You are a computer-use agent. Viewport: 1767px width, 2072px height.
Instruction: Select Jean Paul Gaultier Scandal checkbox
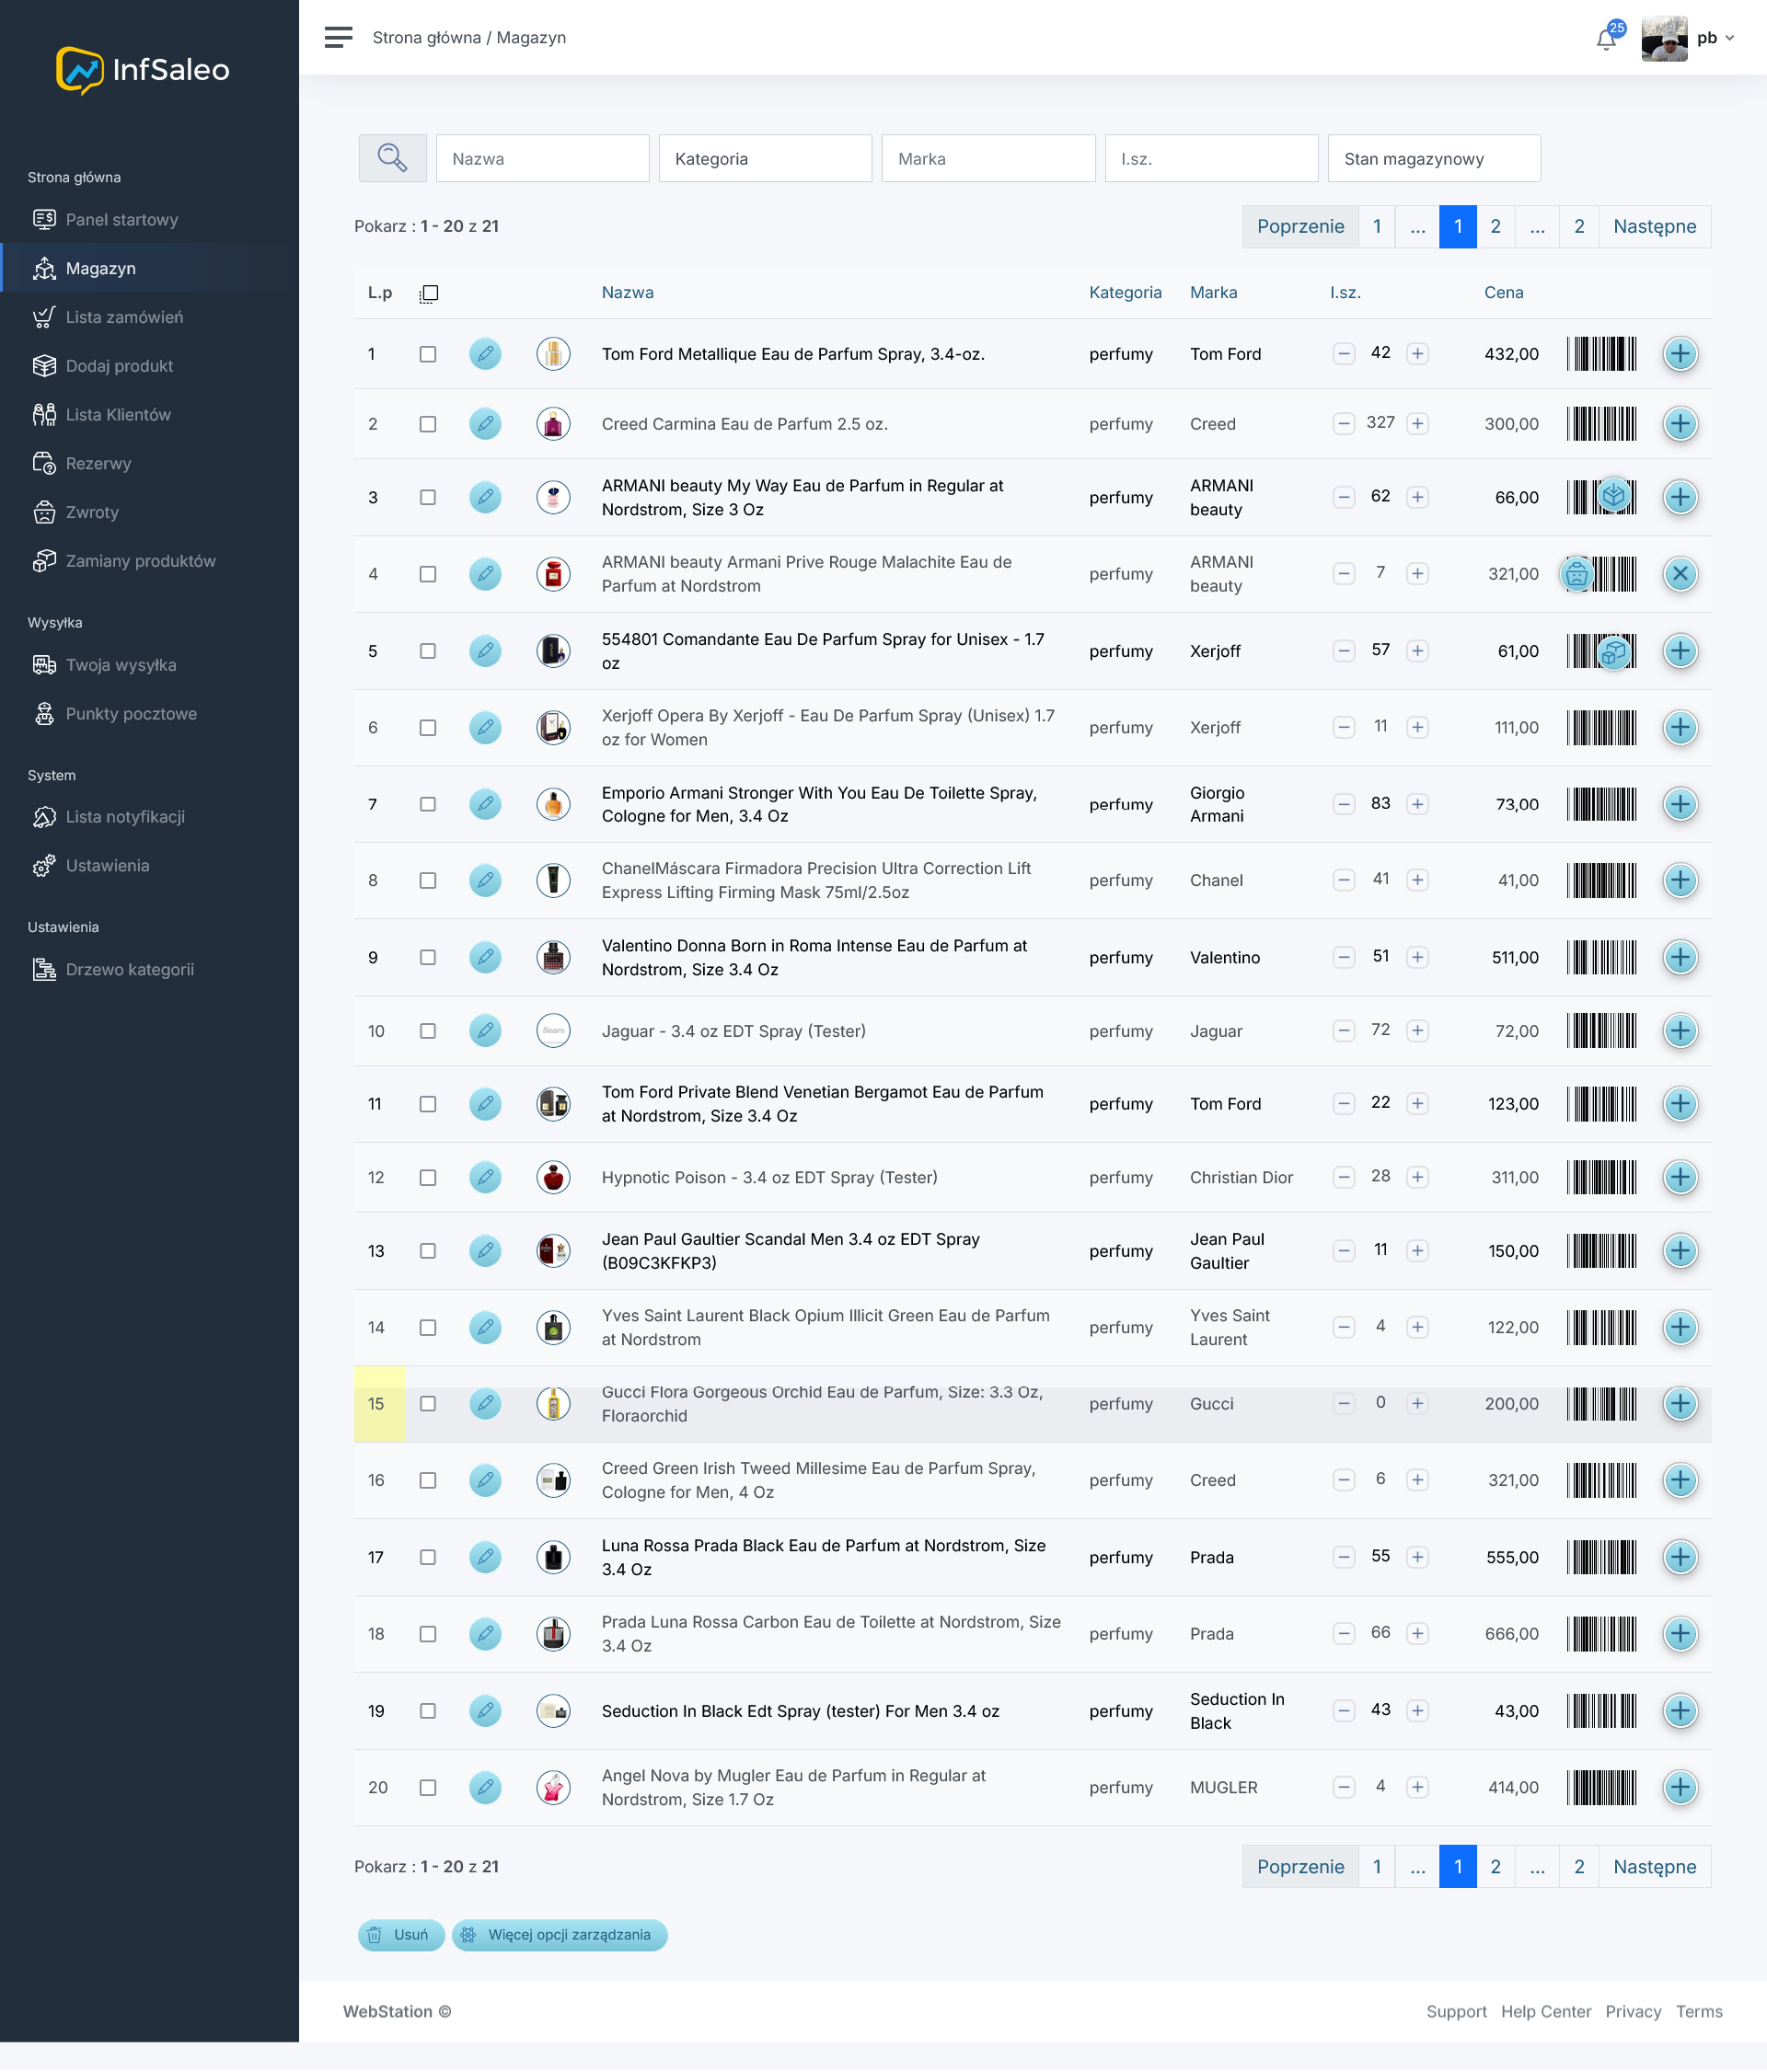click(x=428, y=1251)
